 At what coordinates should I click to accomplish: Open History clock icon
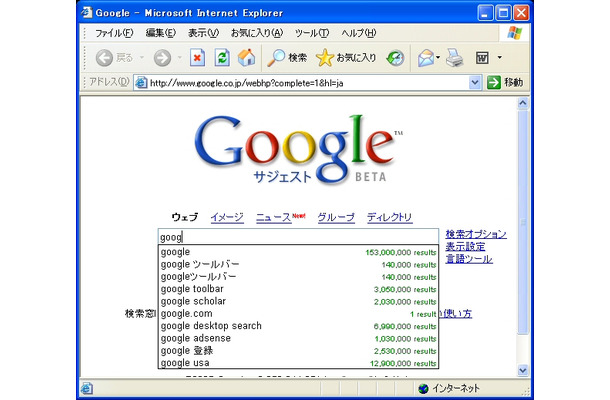tap(395, 58)
